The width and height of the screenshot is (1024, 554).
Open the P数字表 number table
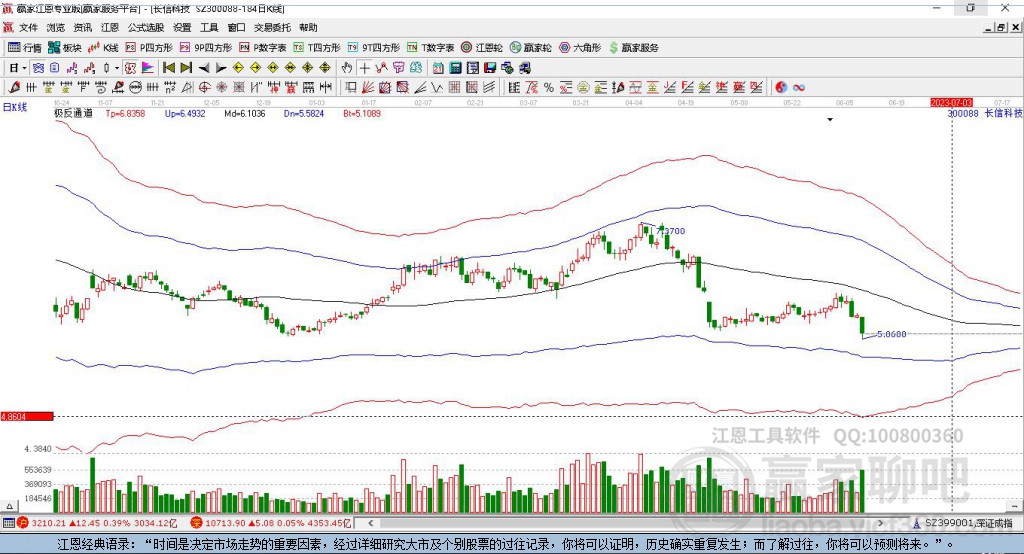click(x=263, y=48)
